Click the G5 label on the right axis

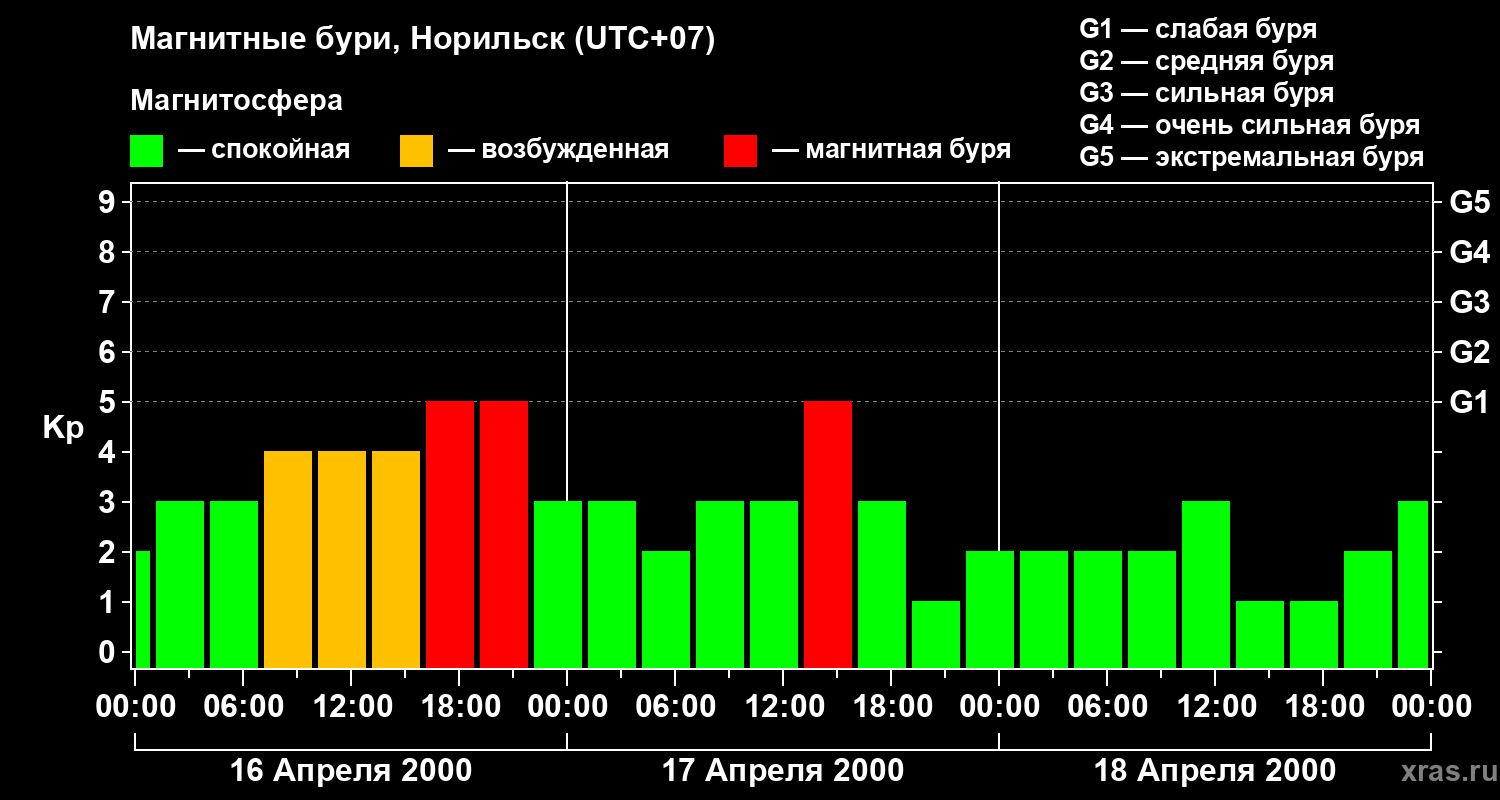coord(1469,202)
